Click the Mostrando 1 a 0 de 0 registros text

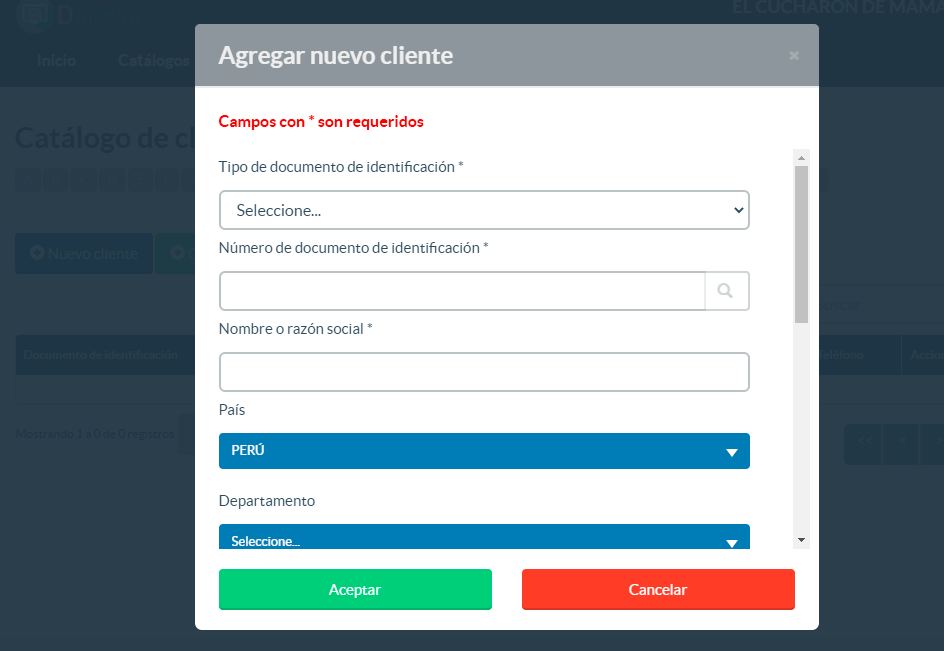tap(95, 434)
